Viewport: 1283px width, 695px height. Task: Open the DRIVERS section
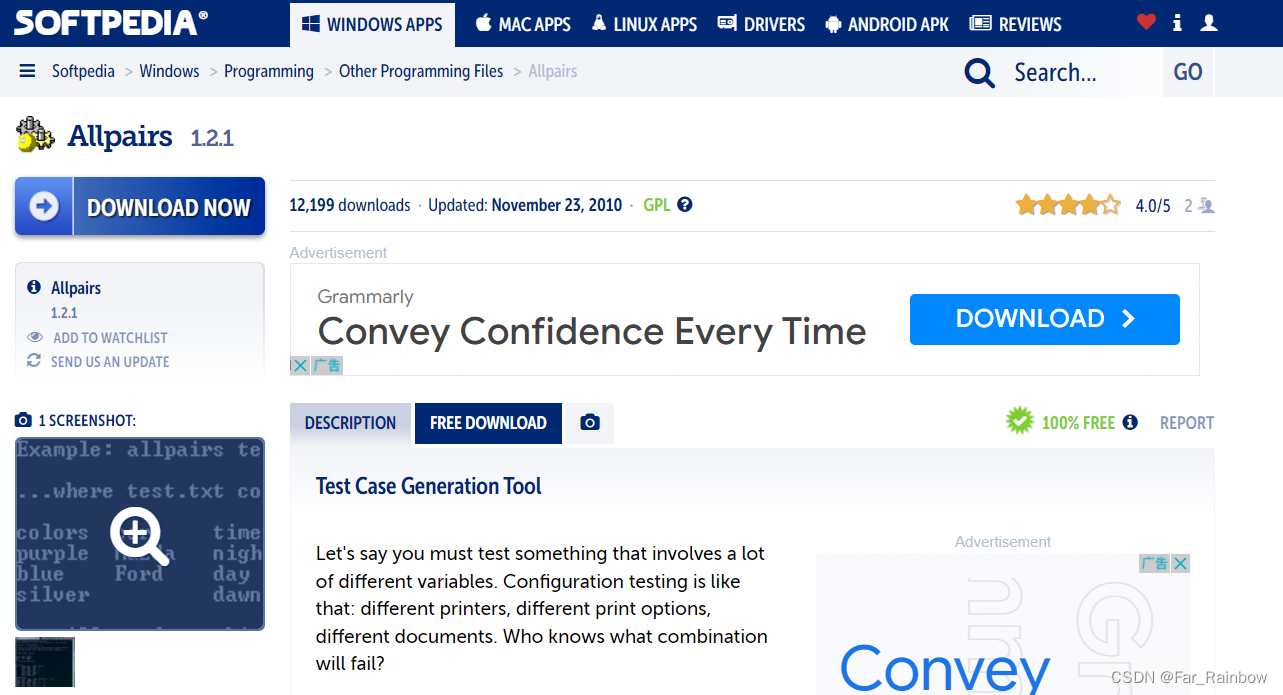click(x=761, y=24)
